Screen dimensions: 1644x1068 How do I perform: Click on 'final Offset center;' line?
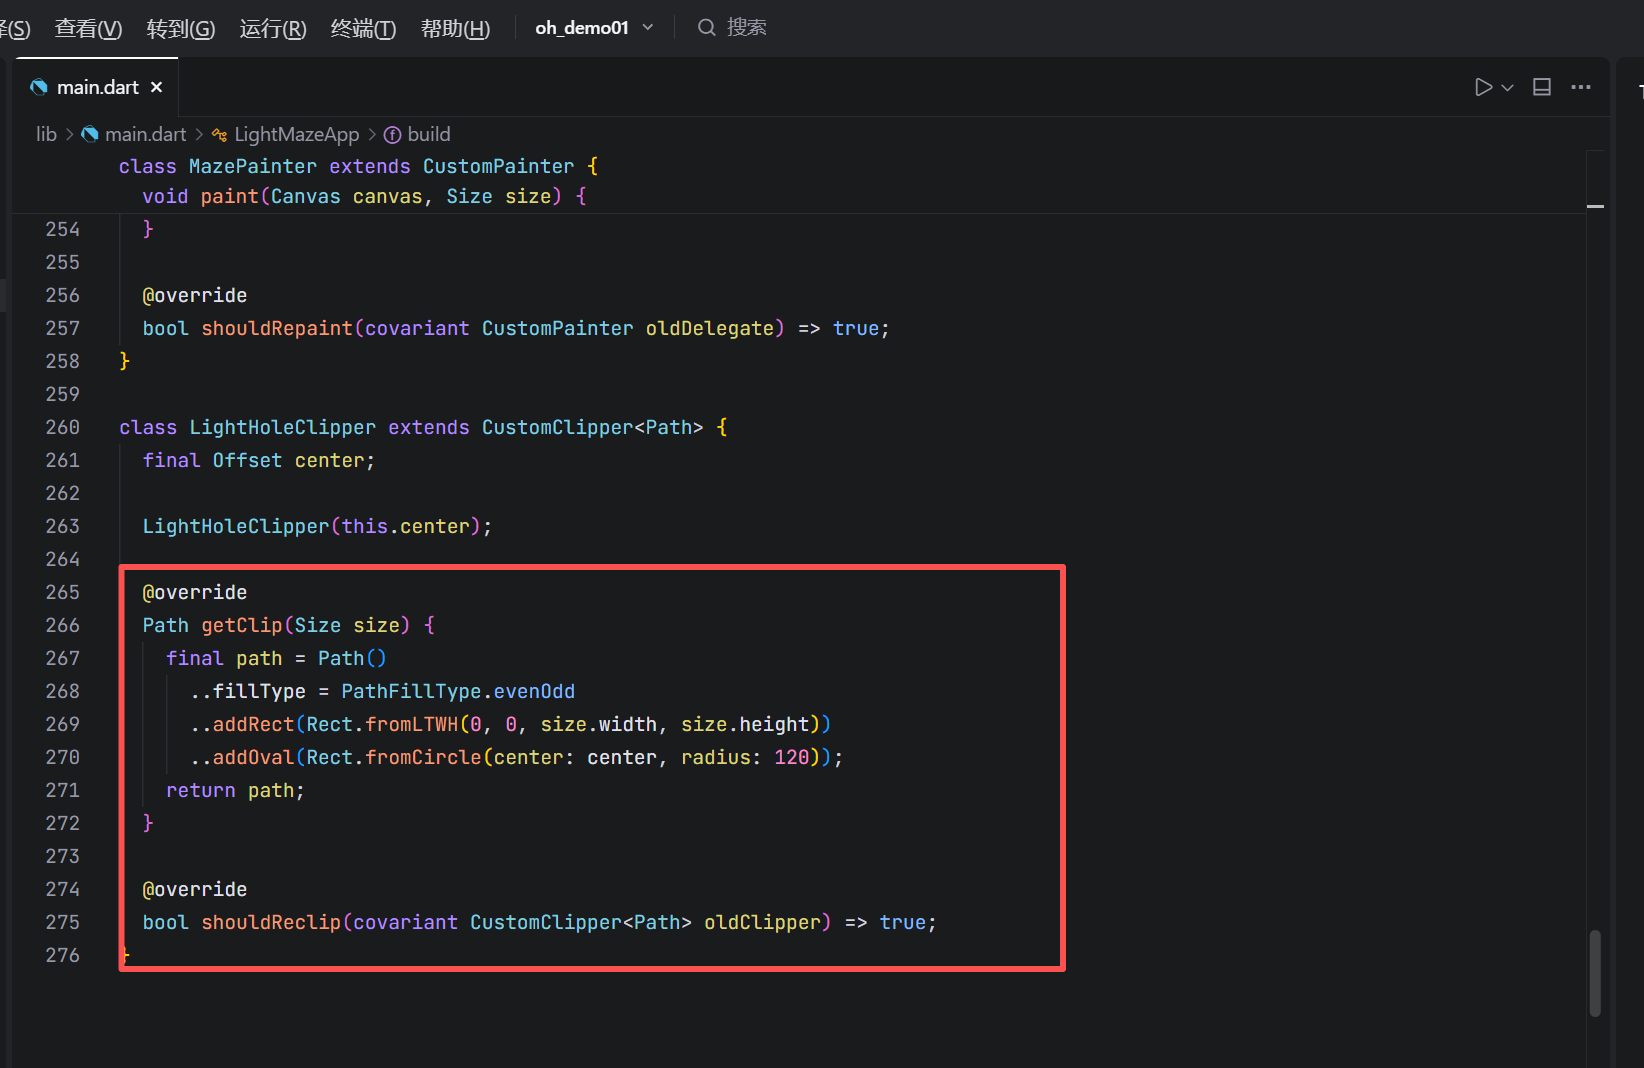(x=258, y=460)
